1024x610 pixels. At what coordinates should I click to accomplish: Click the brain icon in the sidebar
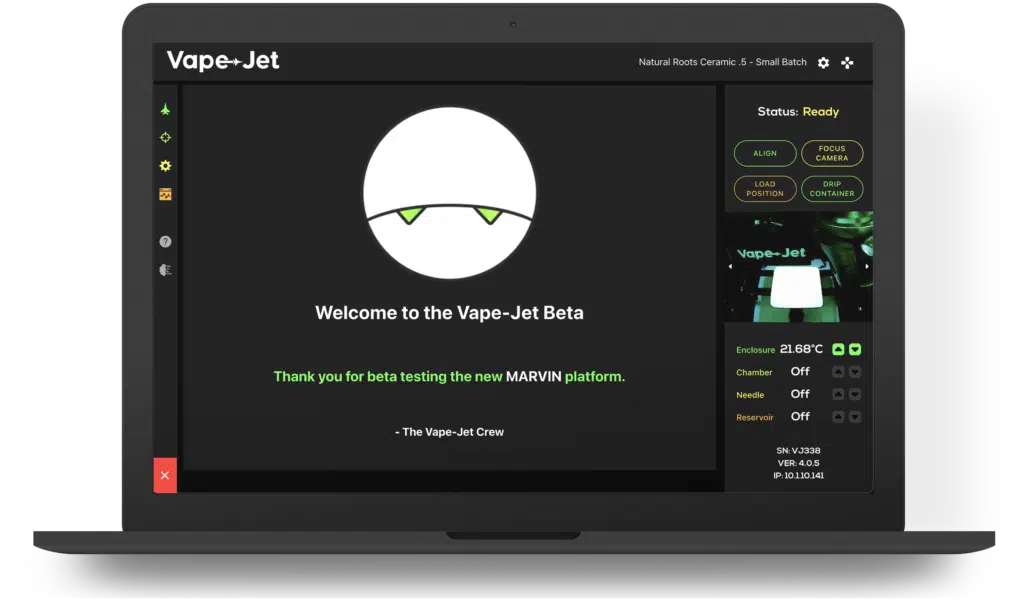tap(165, 270)
